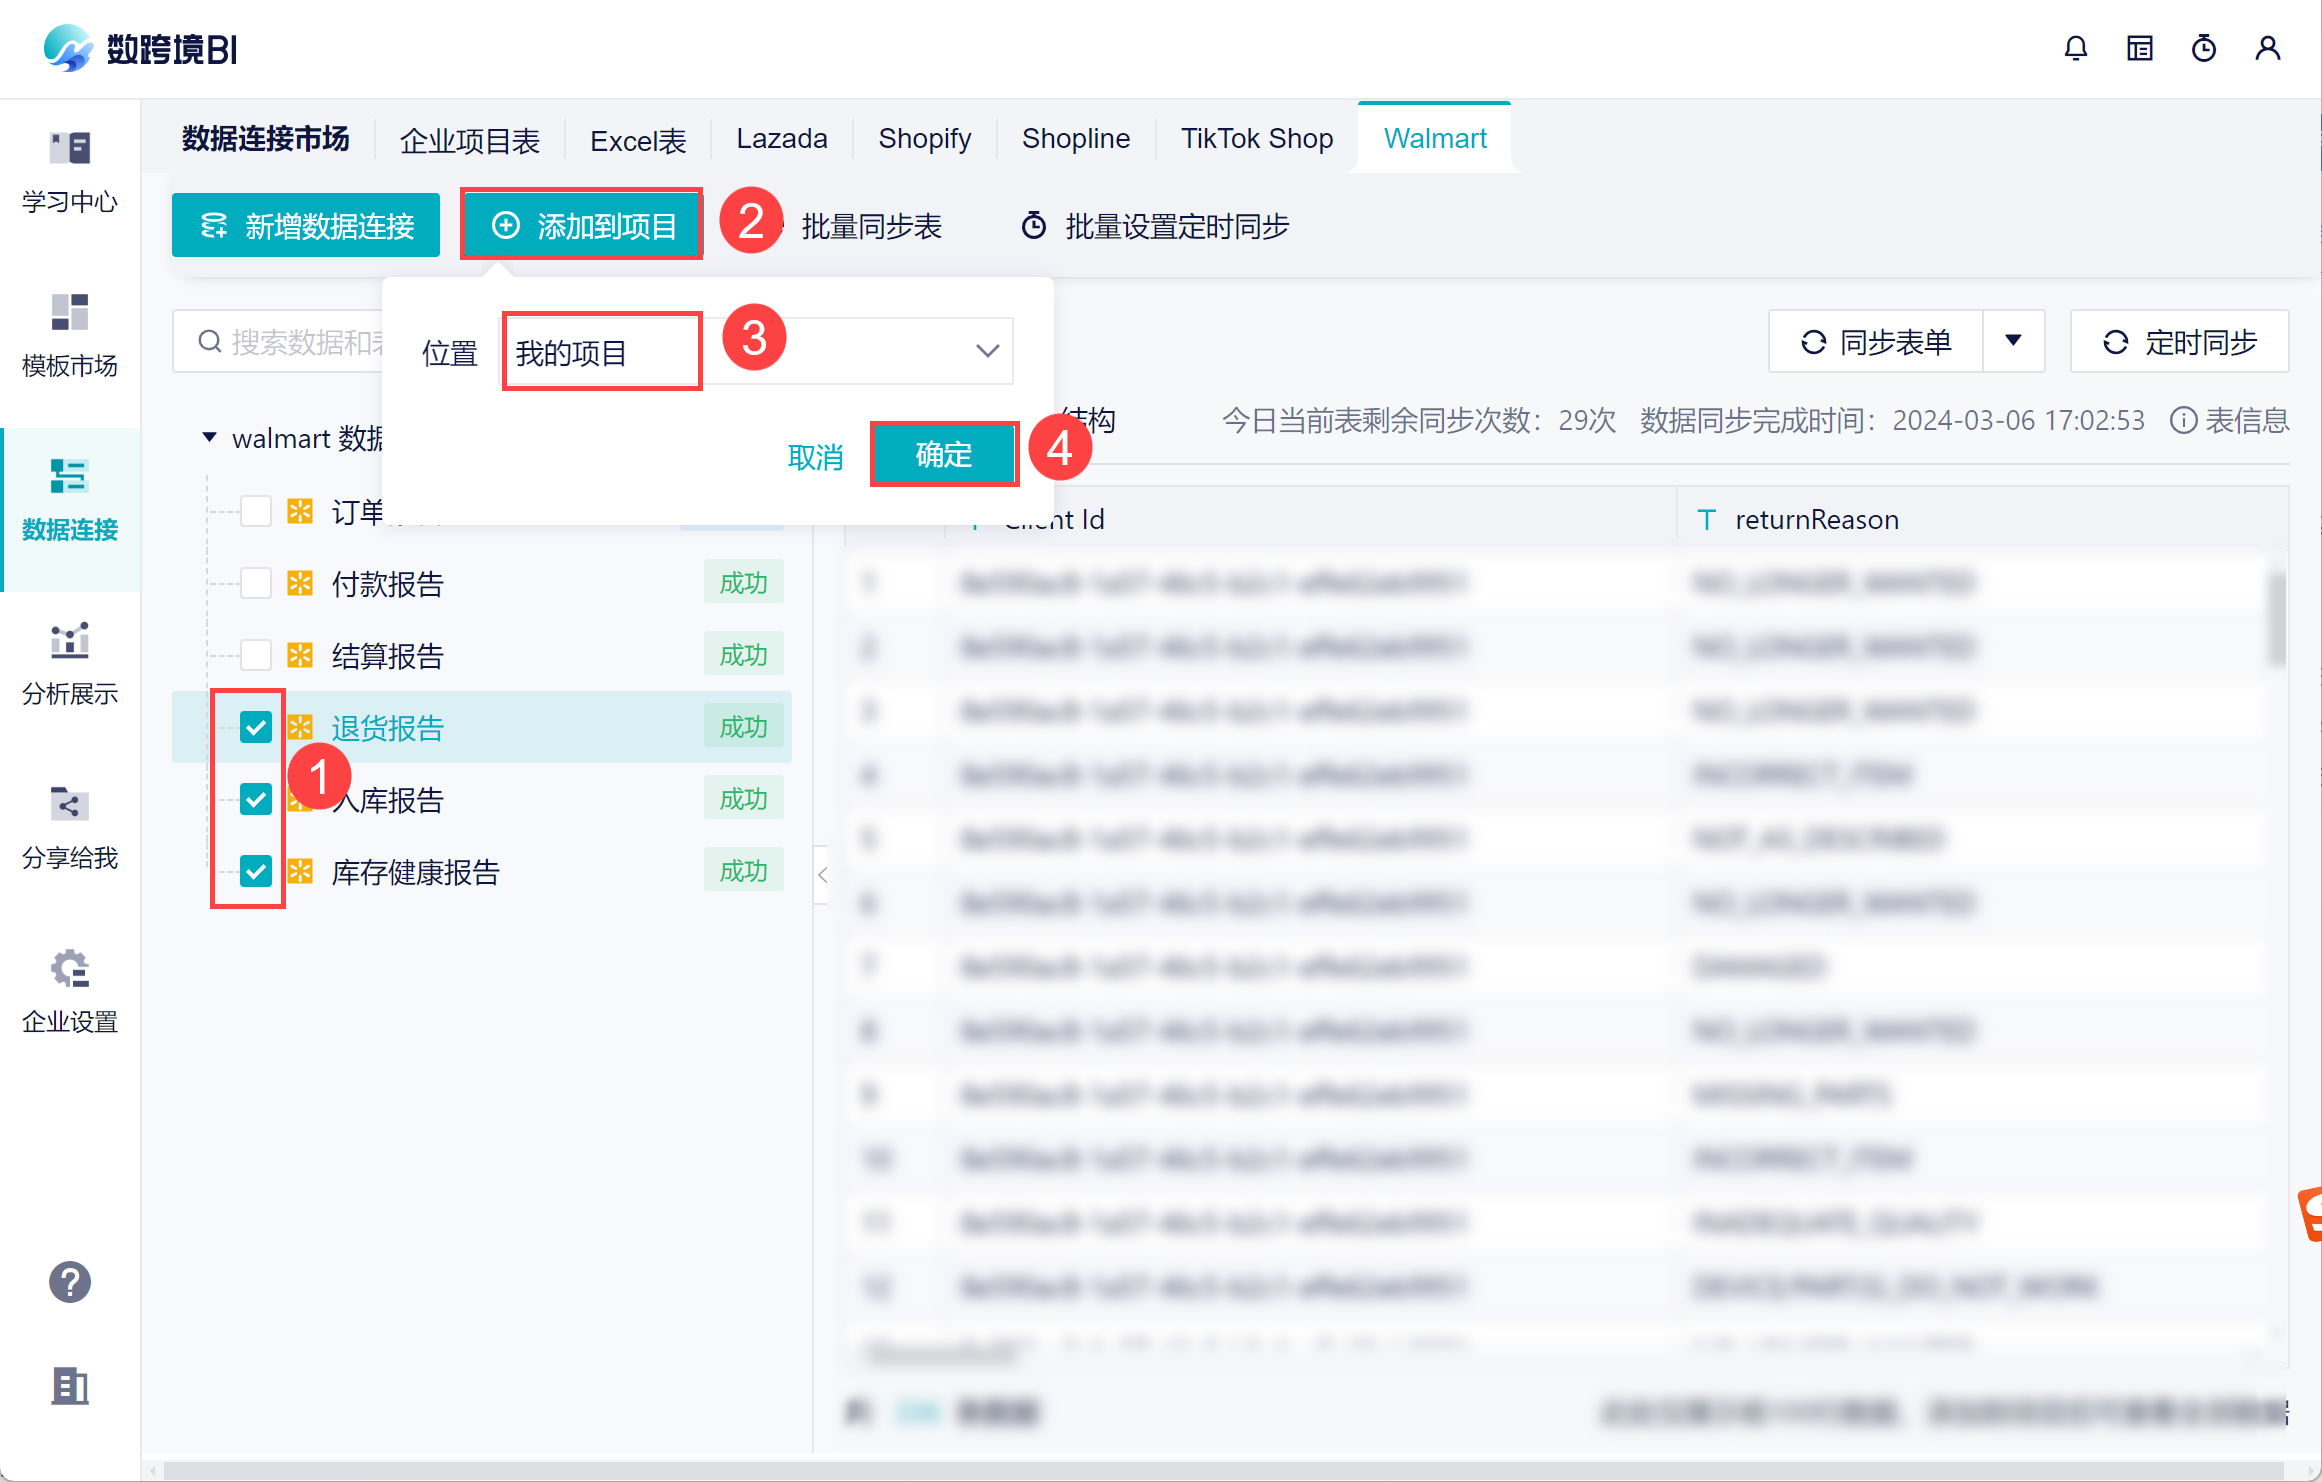This screenshot has width=2322, height=1482.
Task: Go to 模板市场 in the sidebar
Action: pos(70,336)
